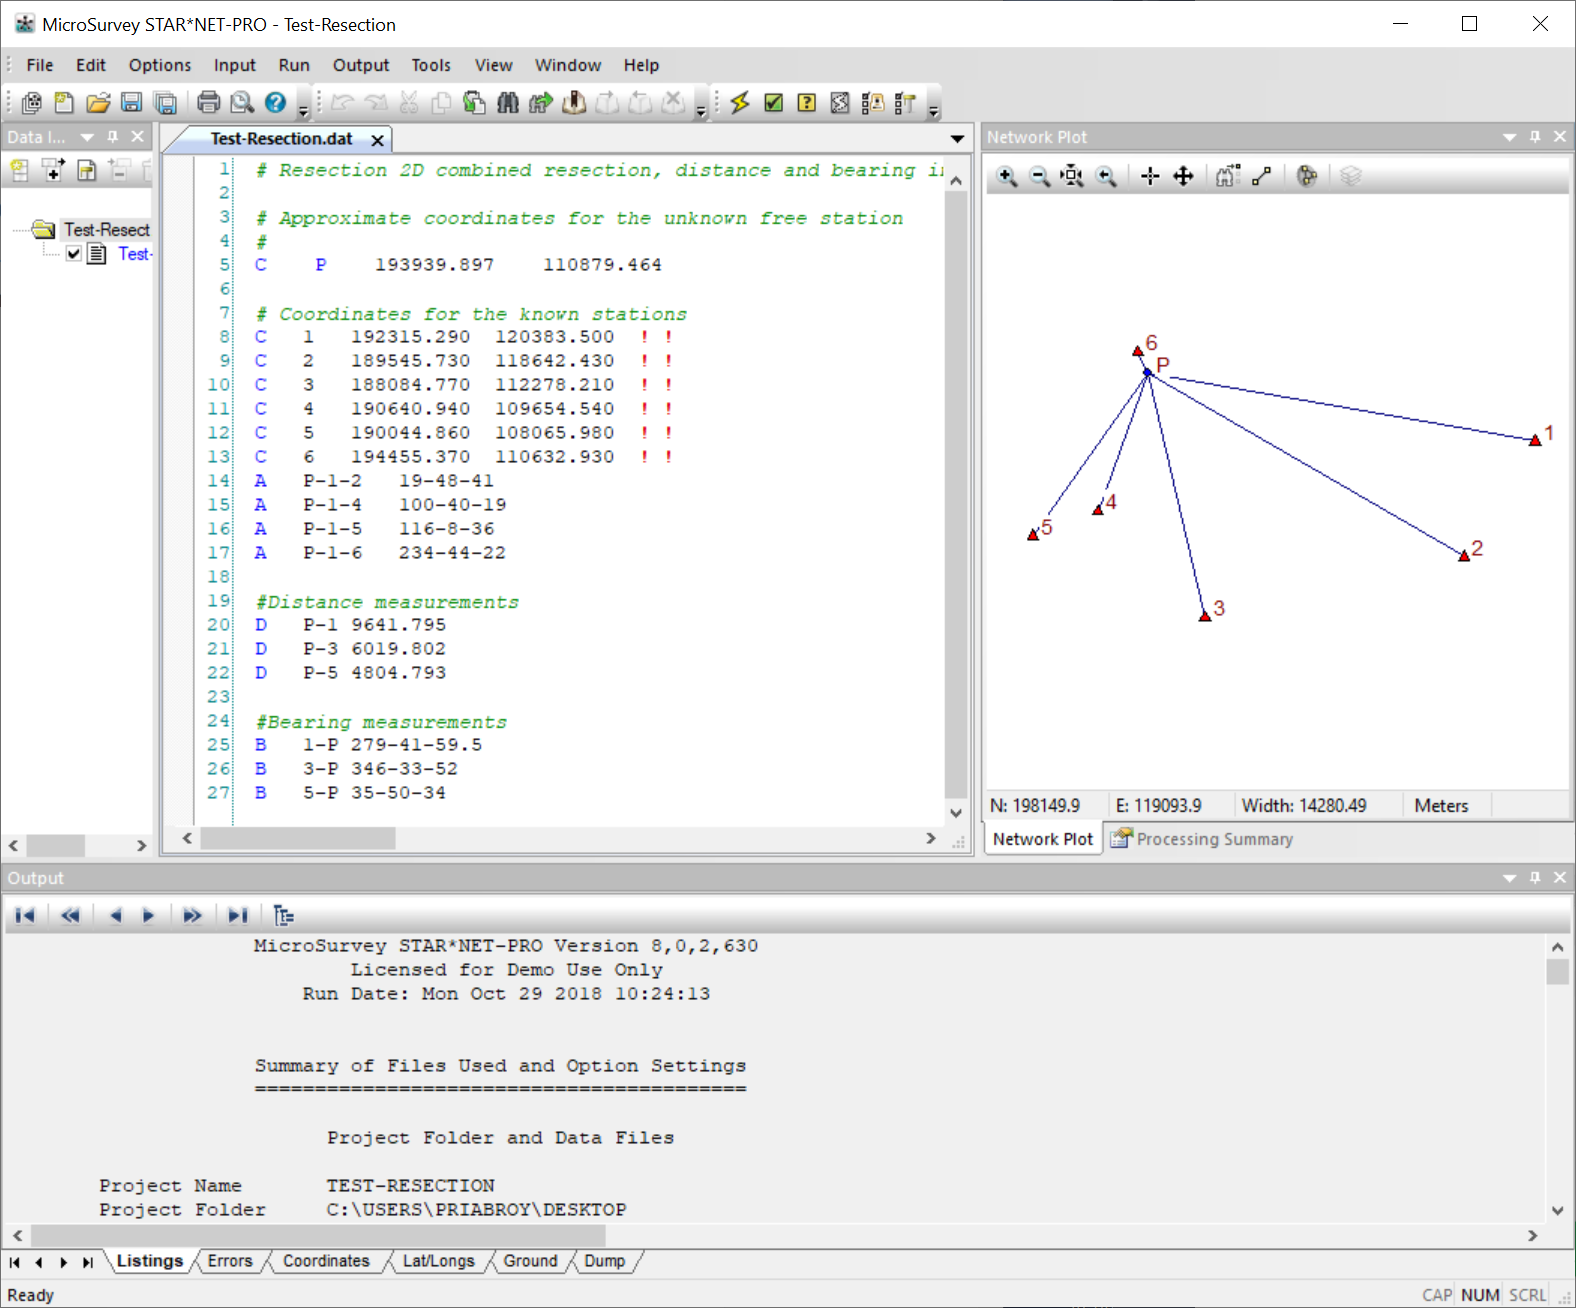The image size is (1576, 1308).
Task: Click the Save toolbar icon
Action: [131, 102]
